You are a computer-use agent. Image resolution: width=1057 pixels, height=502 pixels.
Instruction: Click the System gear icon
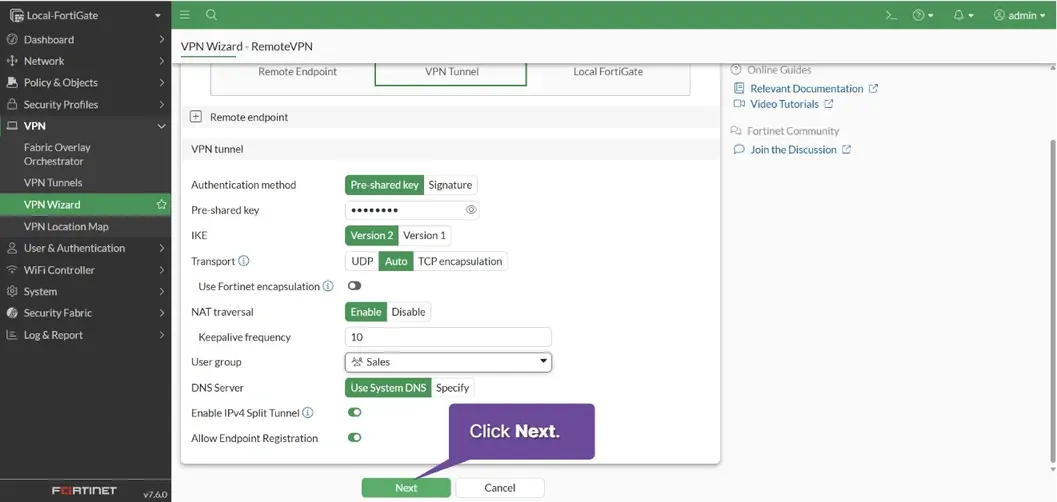[x=11, y=291]
